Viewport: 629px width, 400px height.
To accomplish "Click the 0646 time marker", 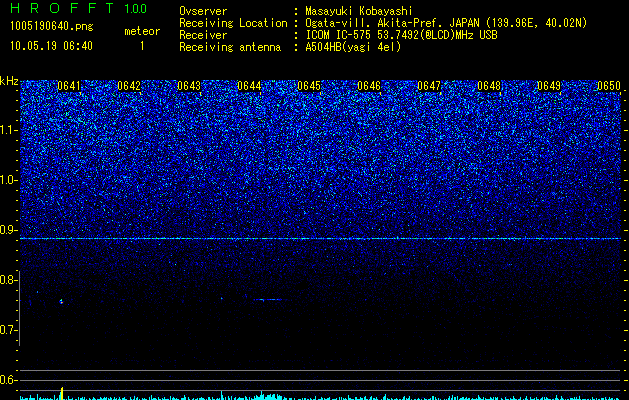I will tap(369, 86).
